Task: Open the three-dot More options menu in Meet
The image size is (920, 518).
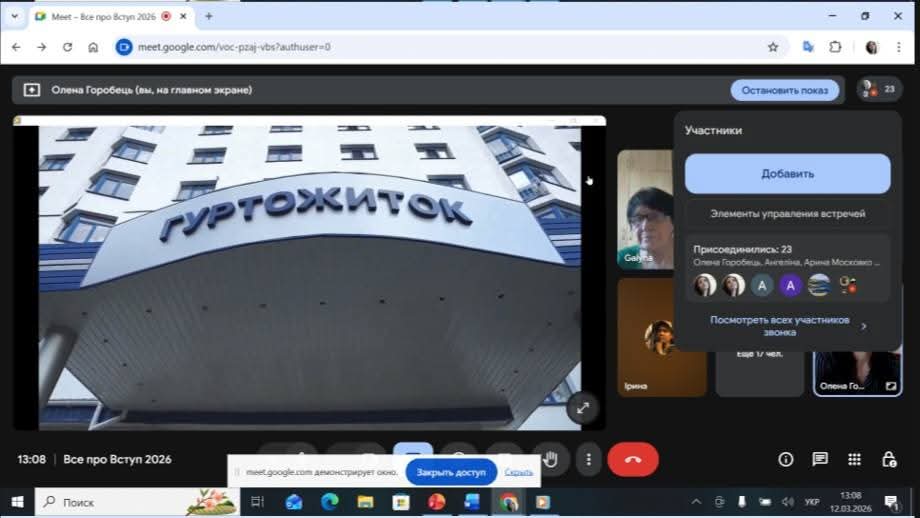Action: pyautogui.click(x=589, y=459)
